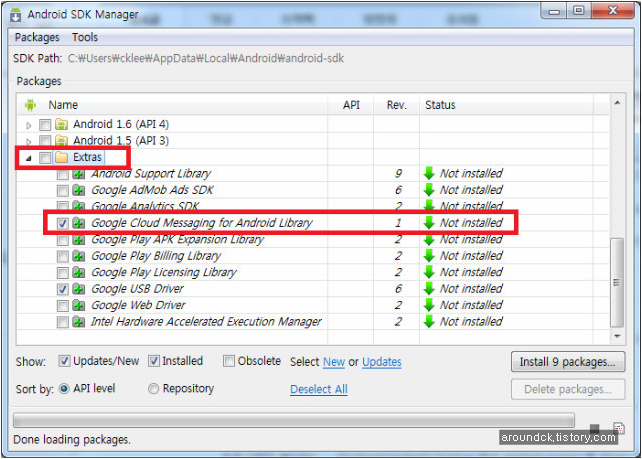This screenshot has height=459, width=642.
Task: Open the Packages menu
Action: point(37,37)
